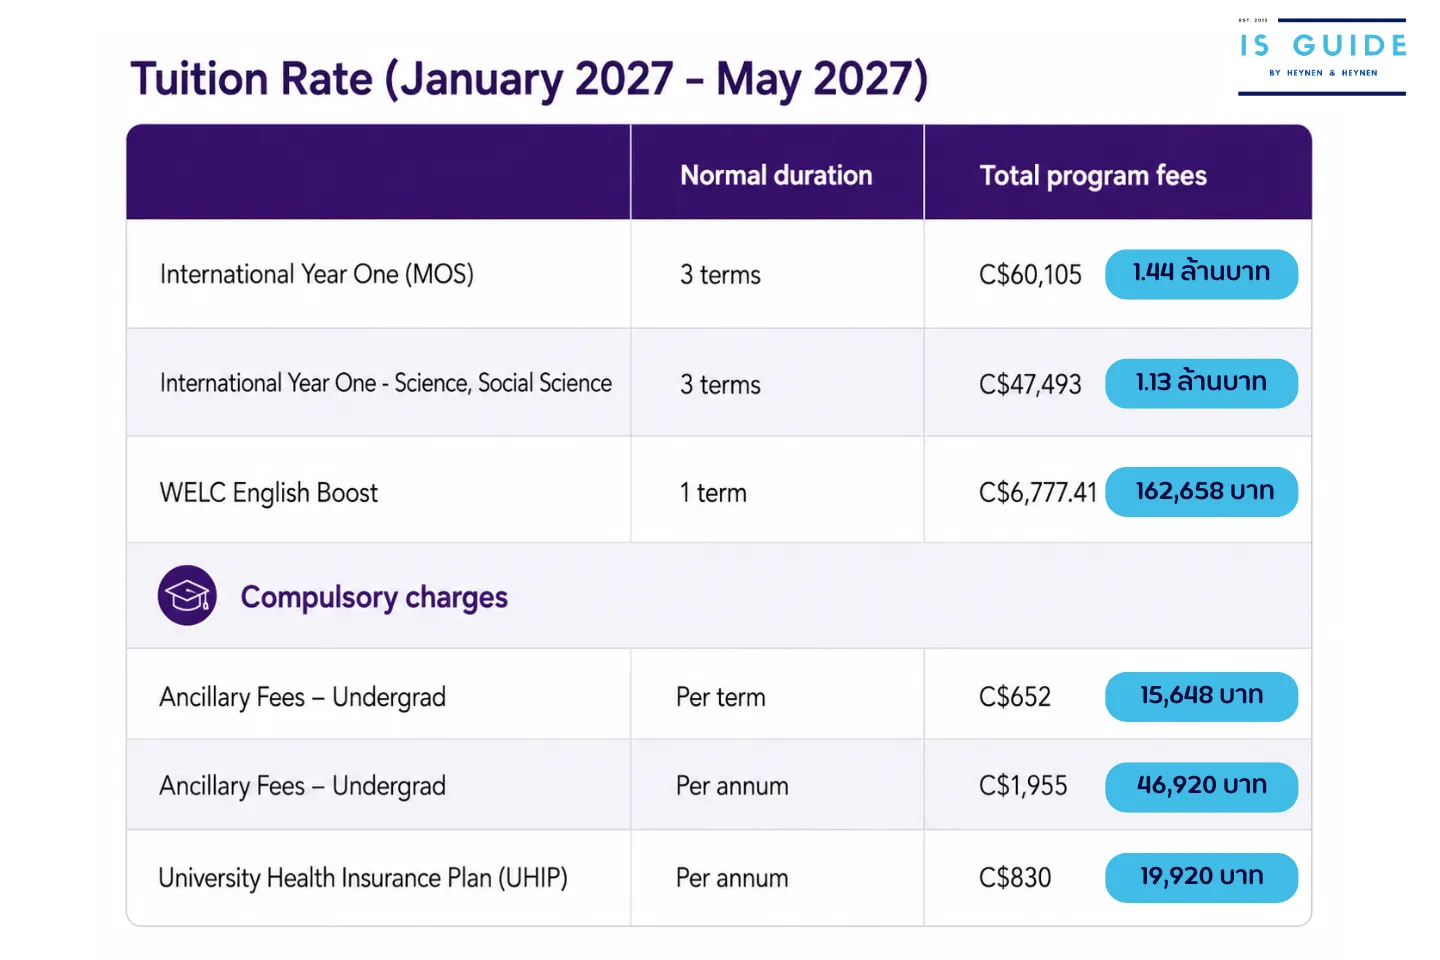The width and height of the screenshot is (1440, 960).
Task: Click the C$1,955 ancillary fee amount
Action: (1023, 786)
